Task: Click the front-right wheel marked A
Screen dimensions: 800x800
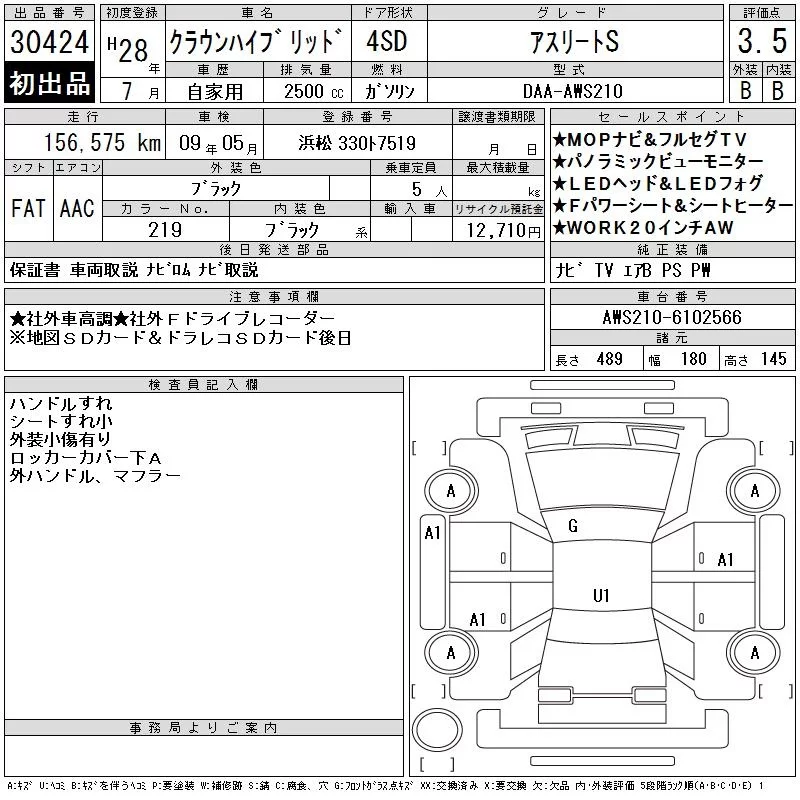Action: point(754,491)
